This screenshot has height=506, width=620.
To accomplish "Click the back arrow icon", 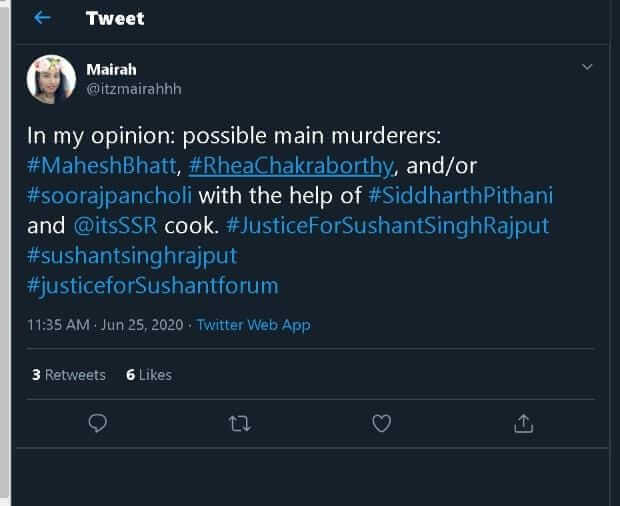I will click(42, 18).
